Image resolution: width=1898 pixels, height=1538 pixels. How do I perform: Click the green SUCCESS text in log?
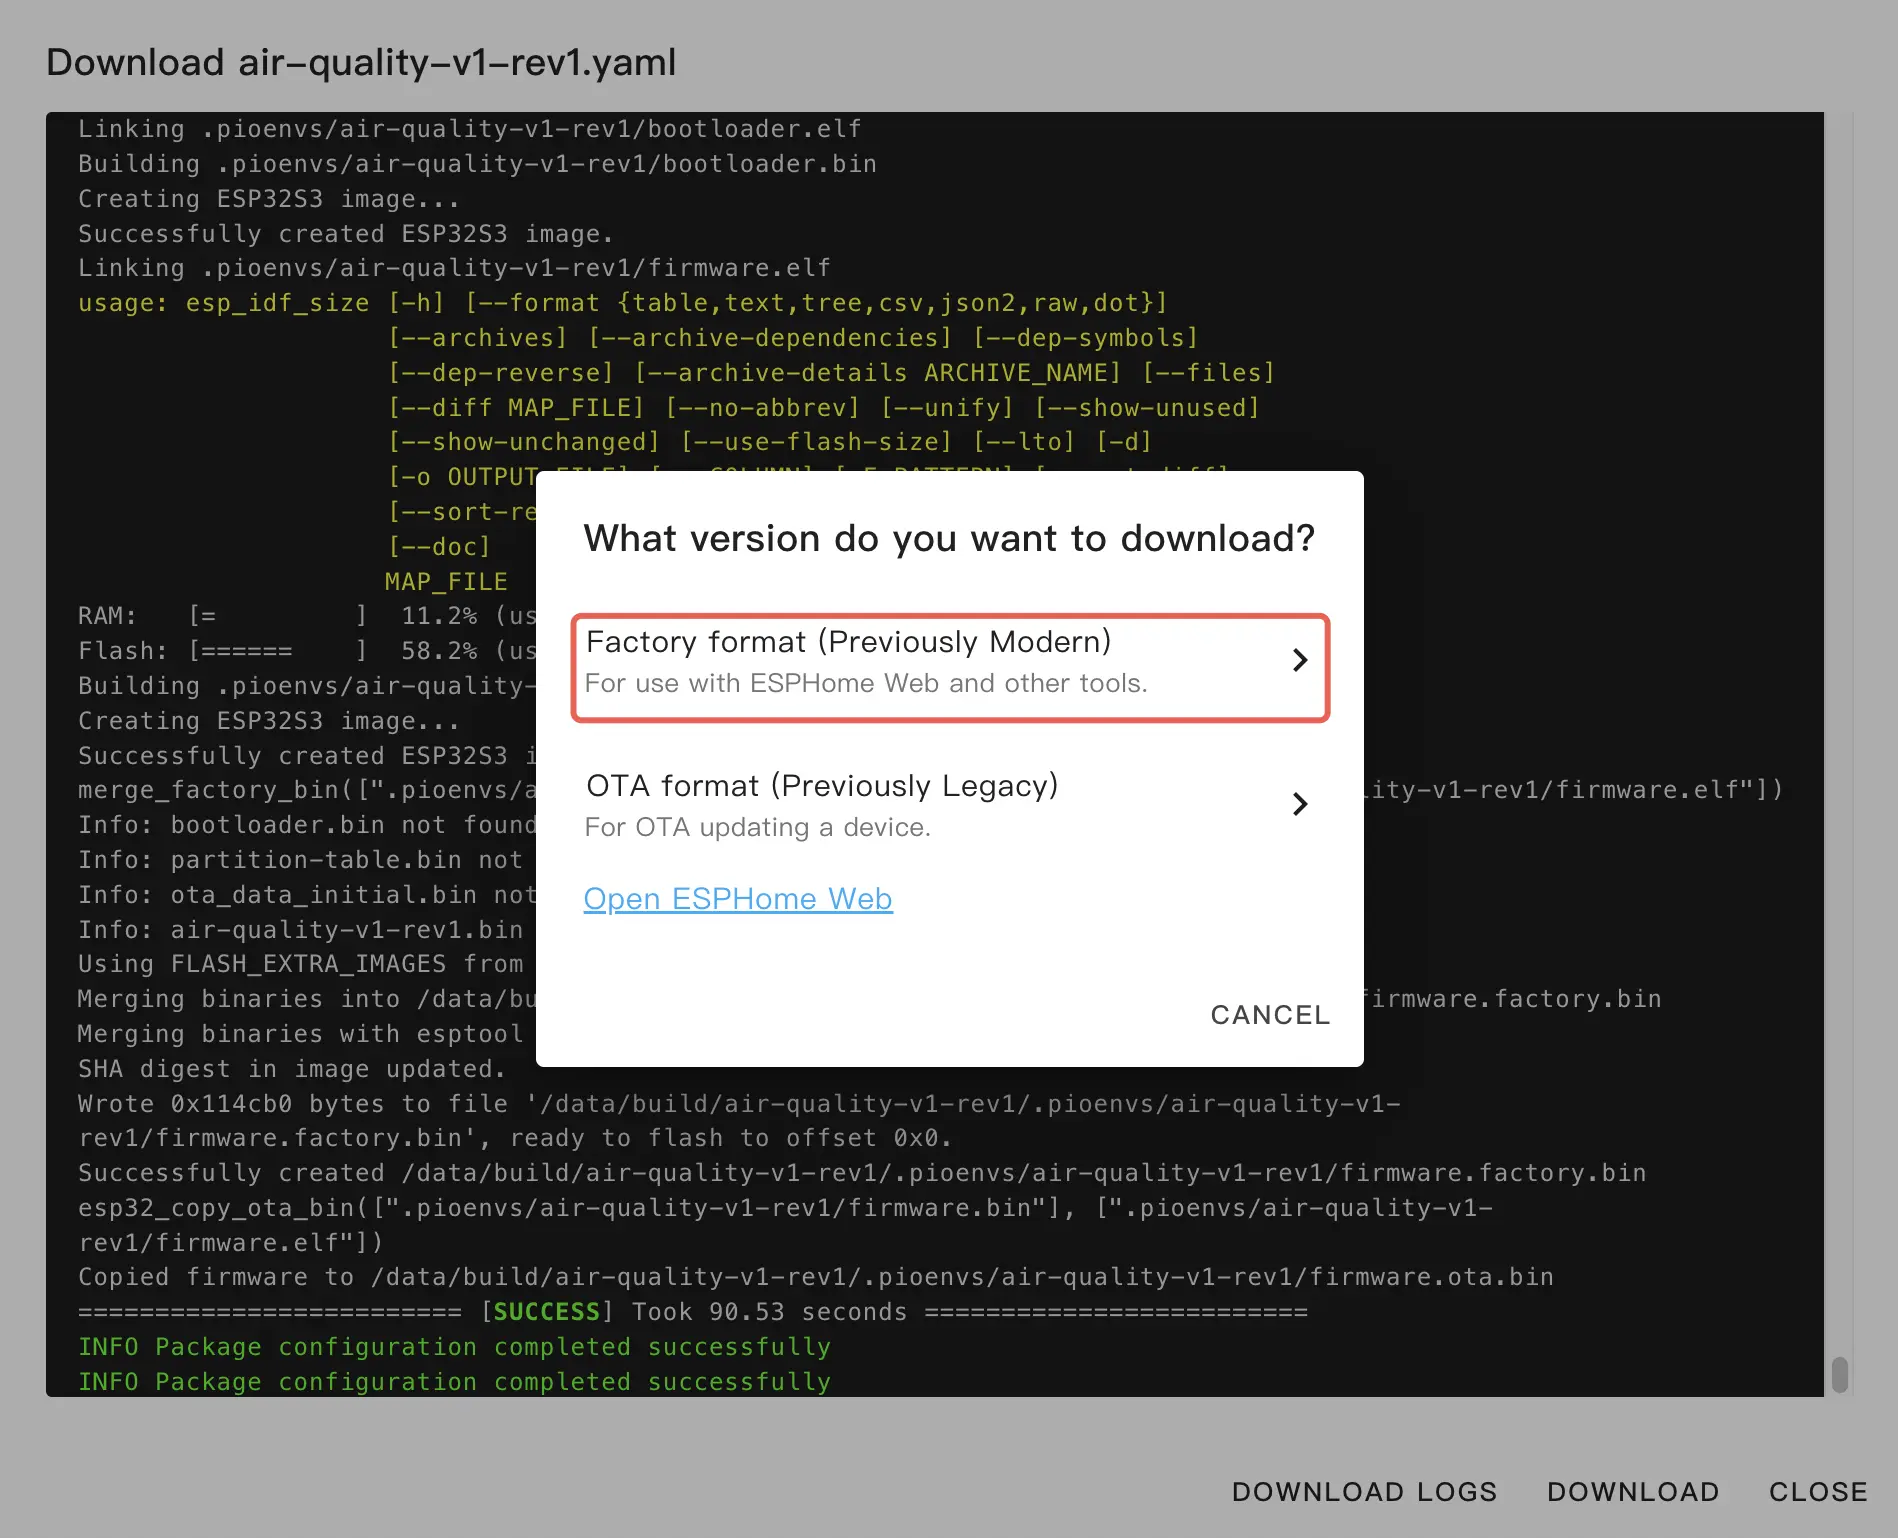click(x=546, y=1312)
